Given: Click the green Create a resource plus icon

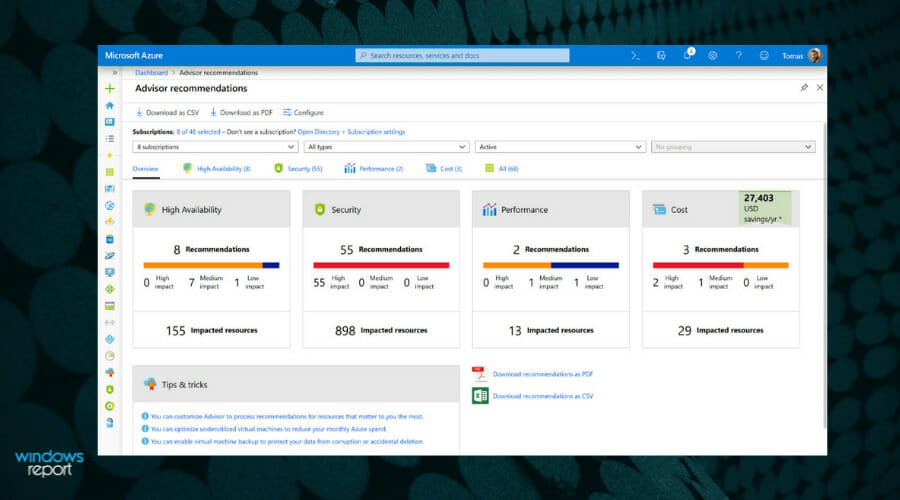Looking at the screenshot, I should [x=110, y=88].
